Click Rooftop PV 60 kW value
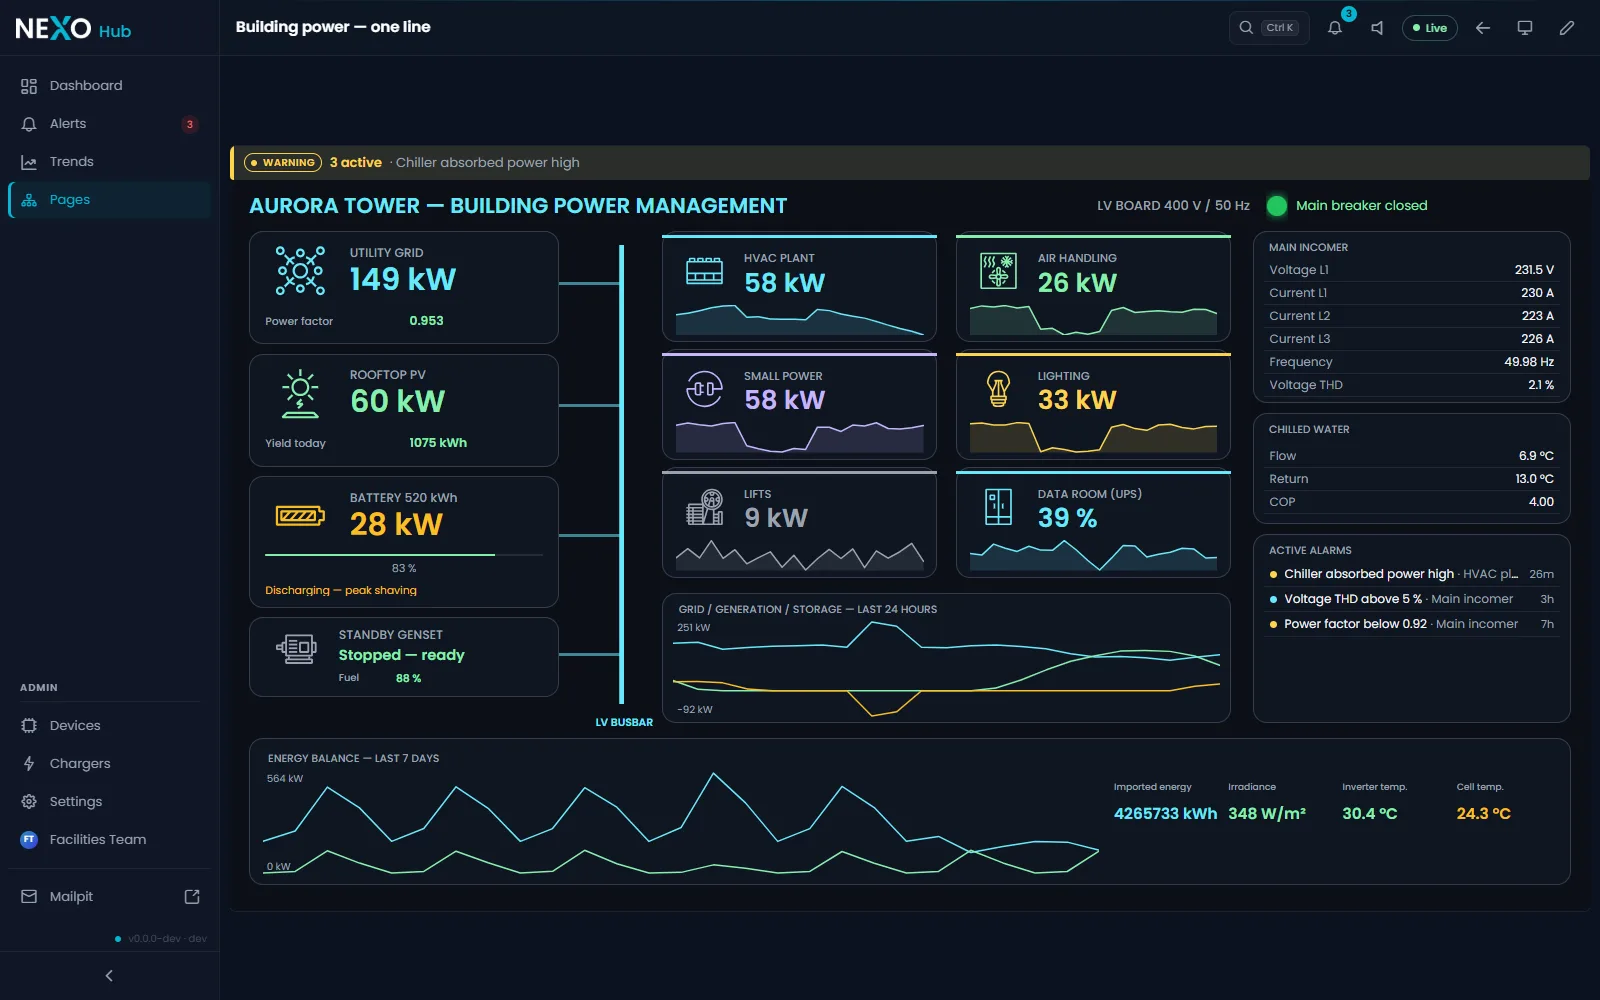 pos(398,401)
